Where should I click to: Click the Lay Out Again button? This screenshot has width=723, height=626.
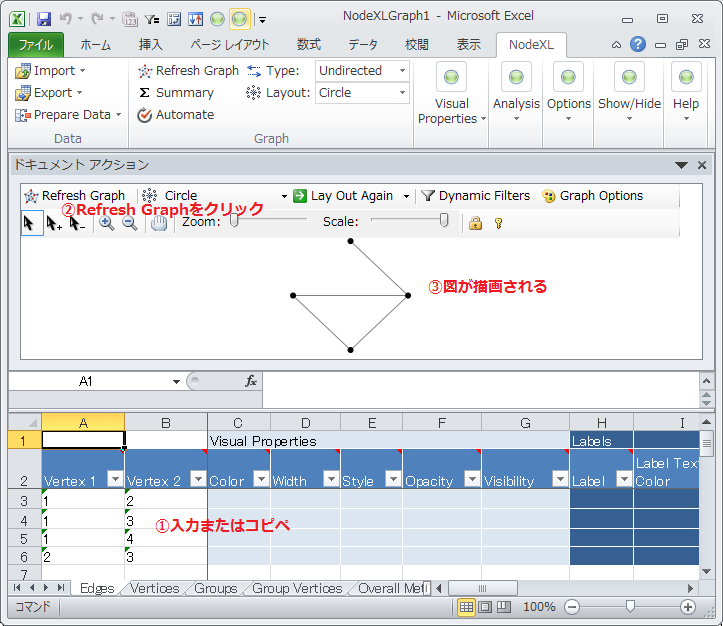pos(343,196)
